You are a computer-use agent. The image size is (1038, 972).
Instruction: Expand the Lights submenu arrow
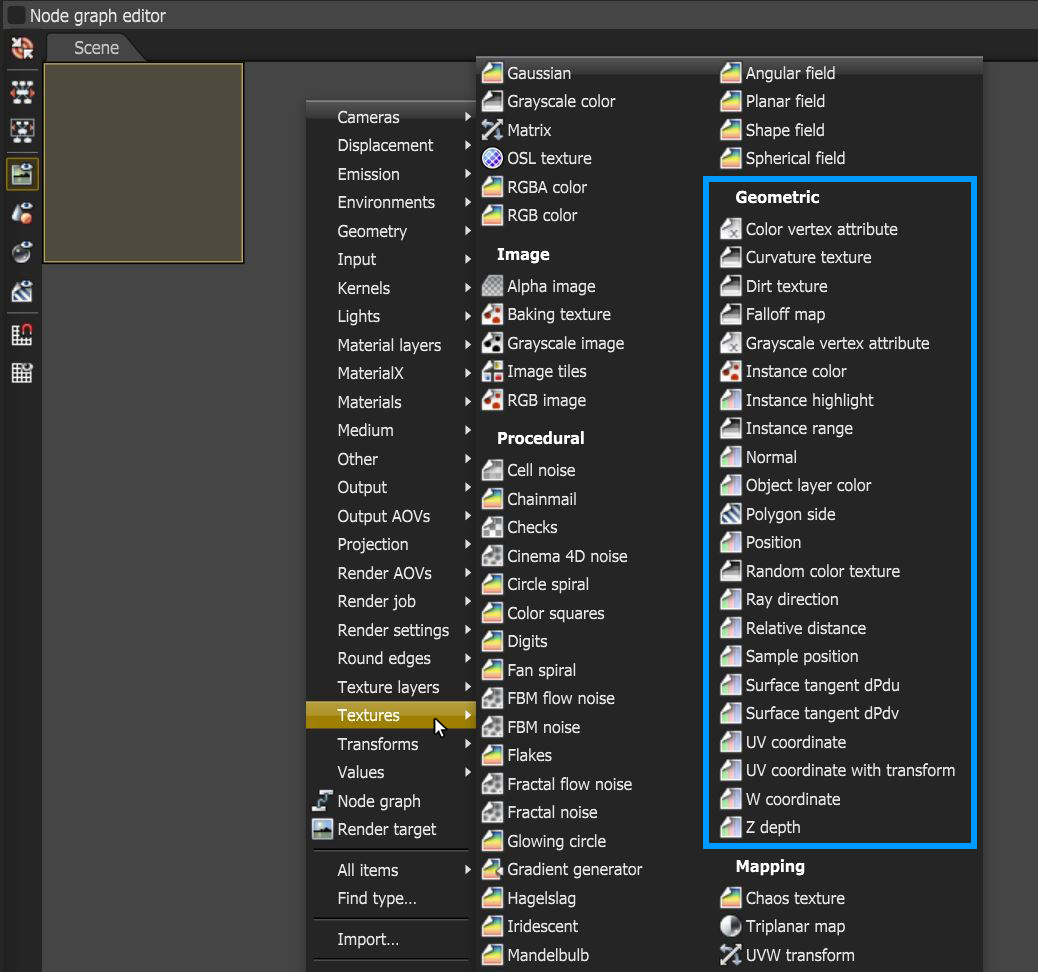click(x=468, y=316)
